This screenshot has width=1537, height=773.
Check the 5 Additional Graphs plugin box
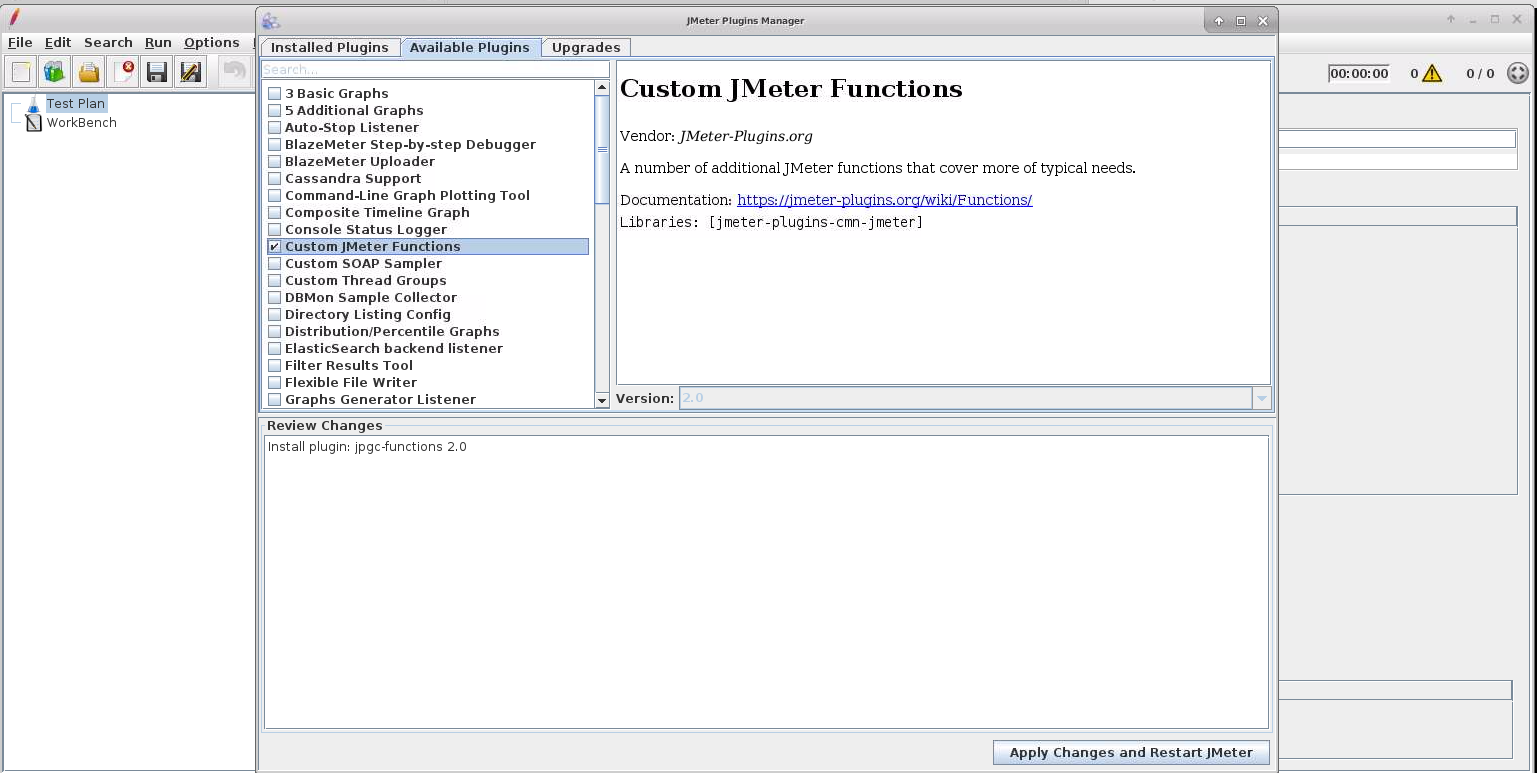(274, 111)
